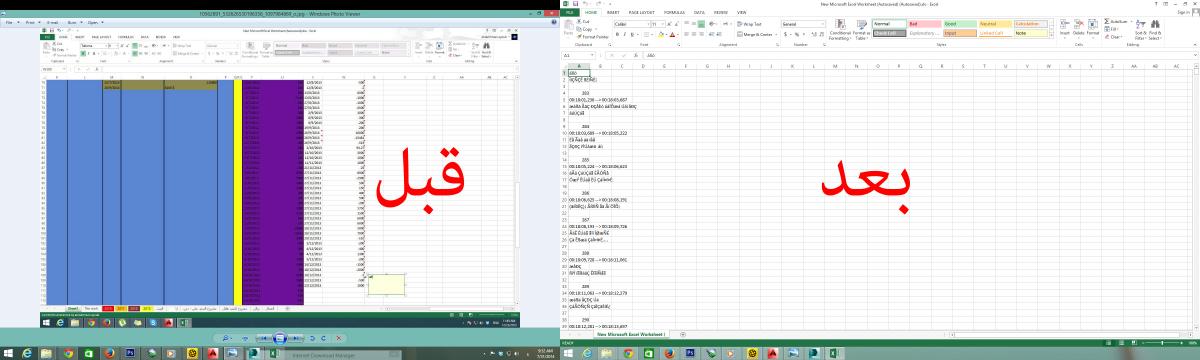Open the Print menu in Photo Viewer

click(32, 21)
